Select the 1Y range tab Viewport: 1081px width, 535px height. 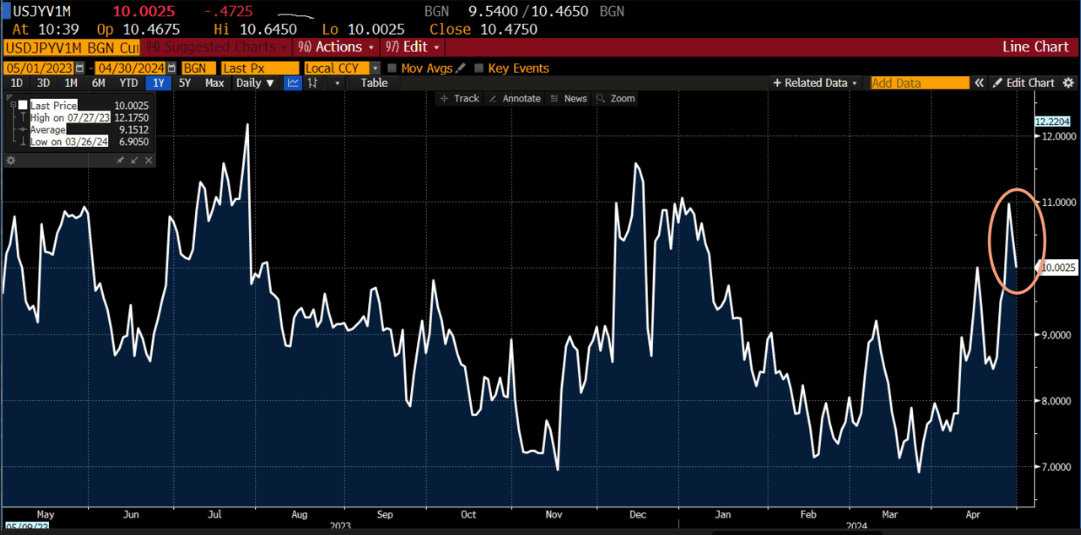[x=159, y=83]
